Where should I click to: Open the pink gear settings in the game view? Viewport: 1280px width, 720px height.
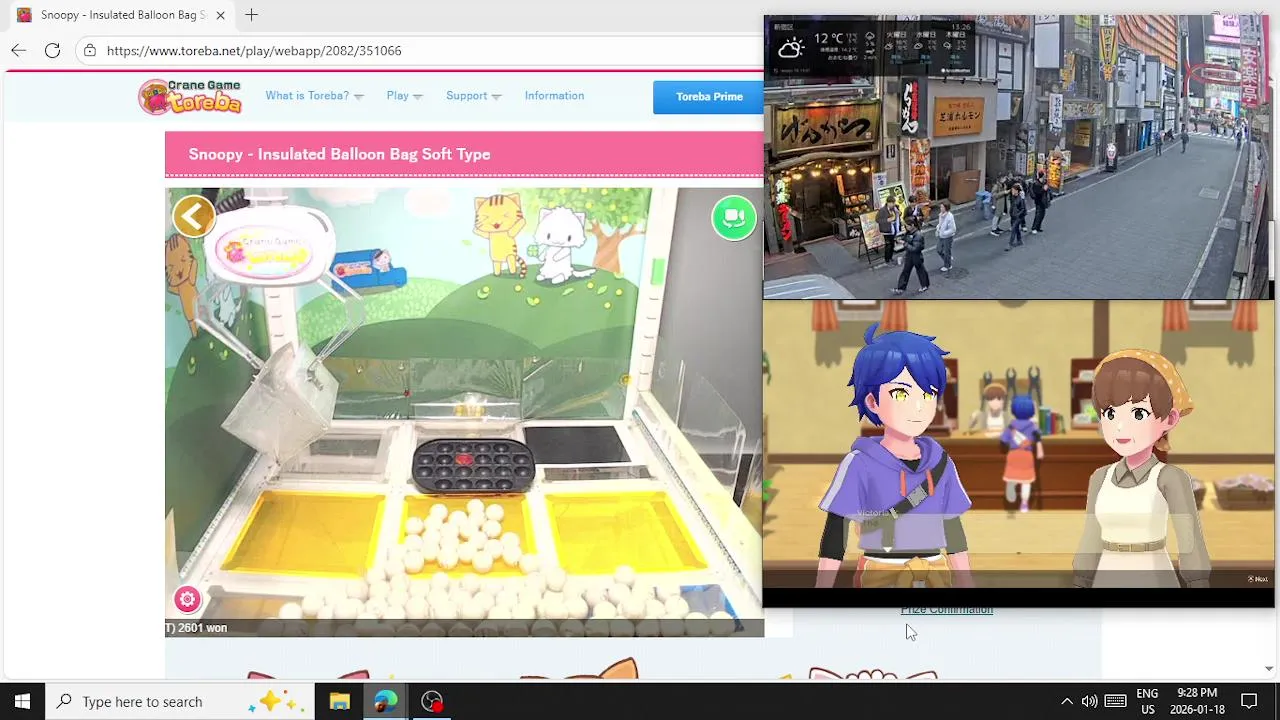coord(187,599)
